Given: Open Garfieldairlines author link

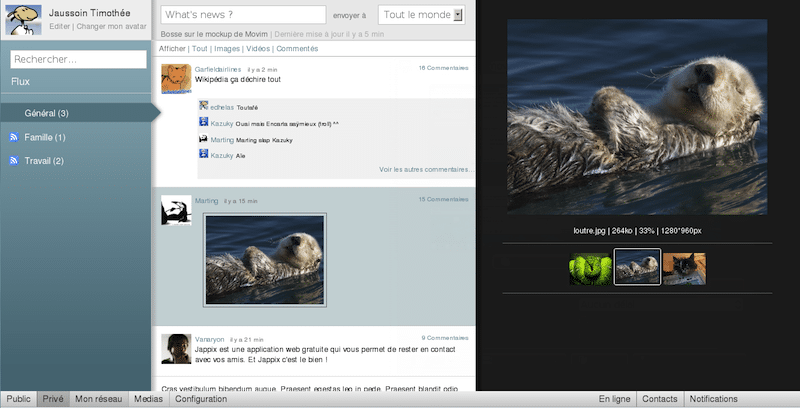Looking at the screenshot, I should pos(218,69).
